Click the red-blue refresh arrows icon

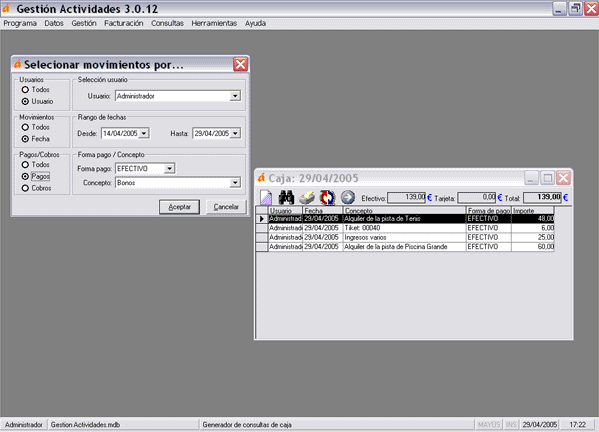[327, 197]
